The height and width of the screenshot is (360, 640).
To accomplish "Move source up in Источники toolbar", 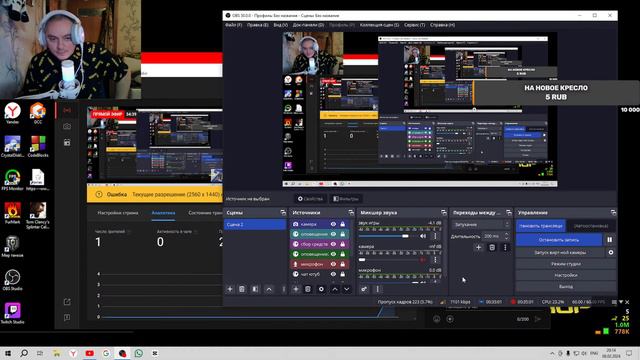I will click(335, 289).
